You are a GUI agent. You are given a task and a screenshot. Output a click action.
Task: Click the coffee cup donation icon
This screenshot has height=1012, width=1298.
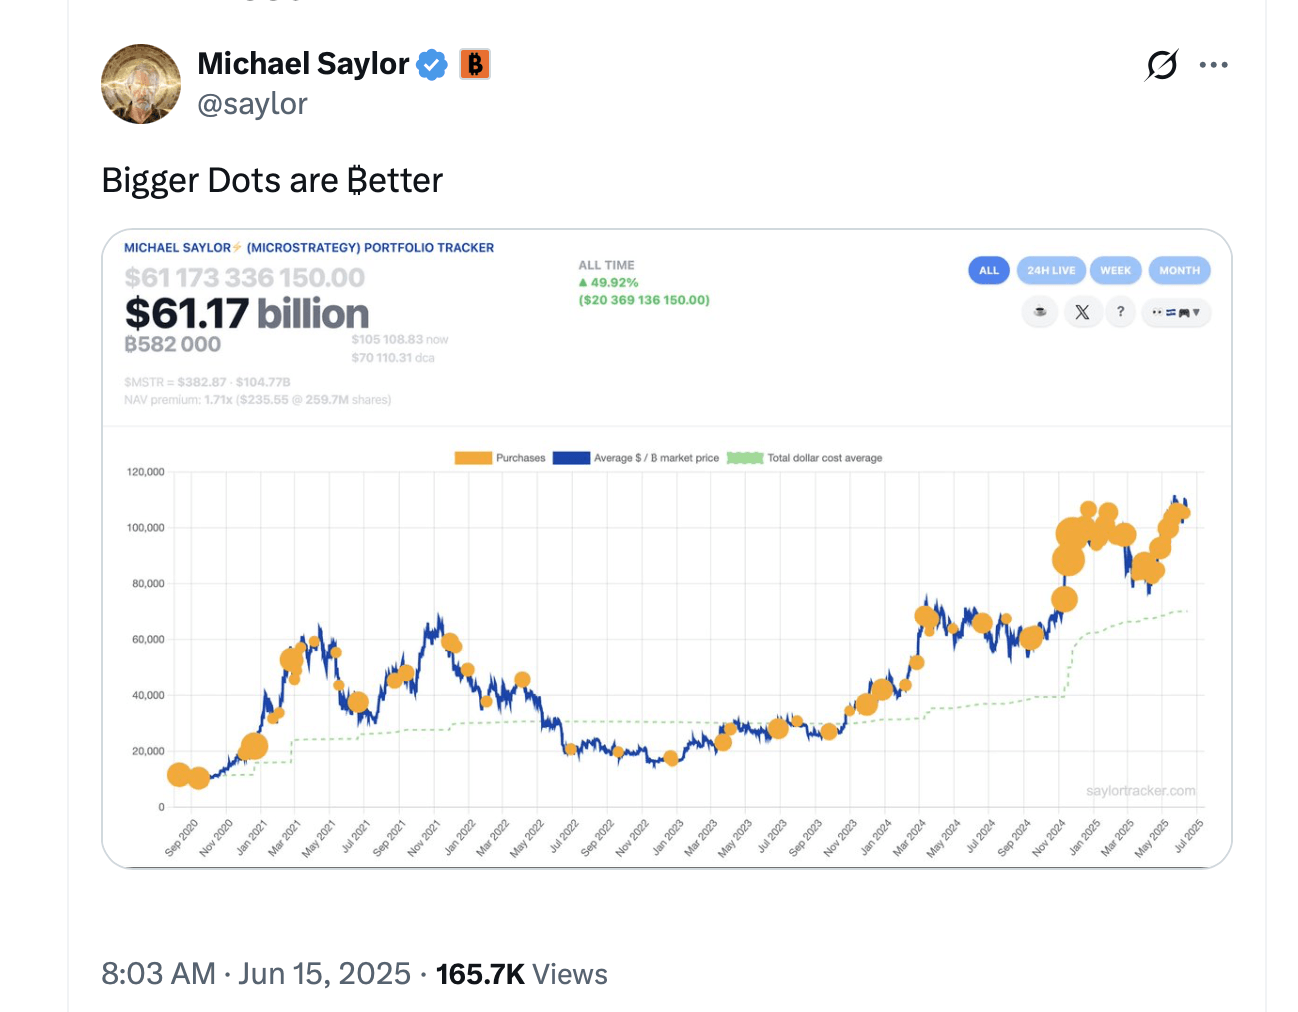coord(1039,311)
